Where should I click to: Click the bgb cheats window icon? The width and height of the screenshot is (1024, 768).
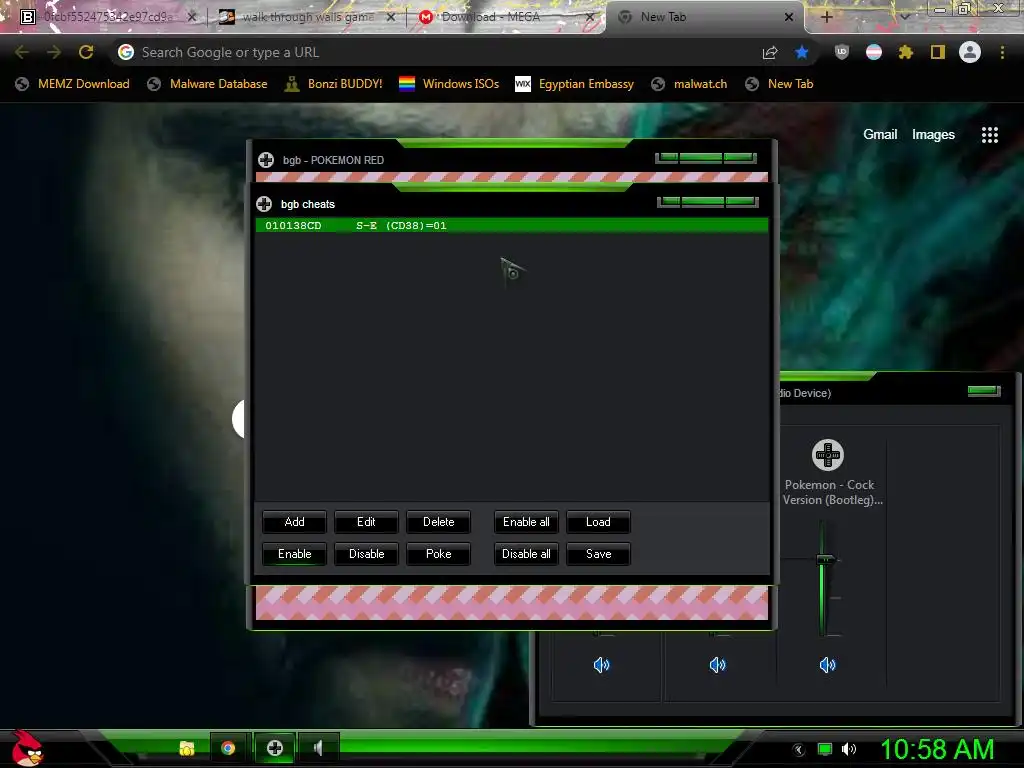pyautogui.click(x=264, y=204)
